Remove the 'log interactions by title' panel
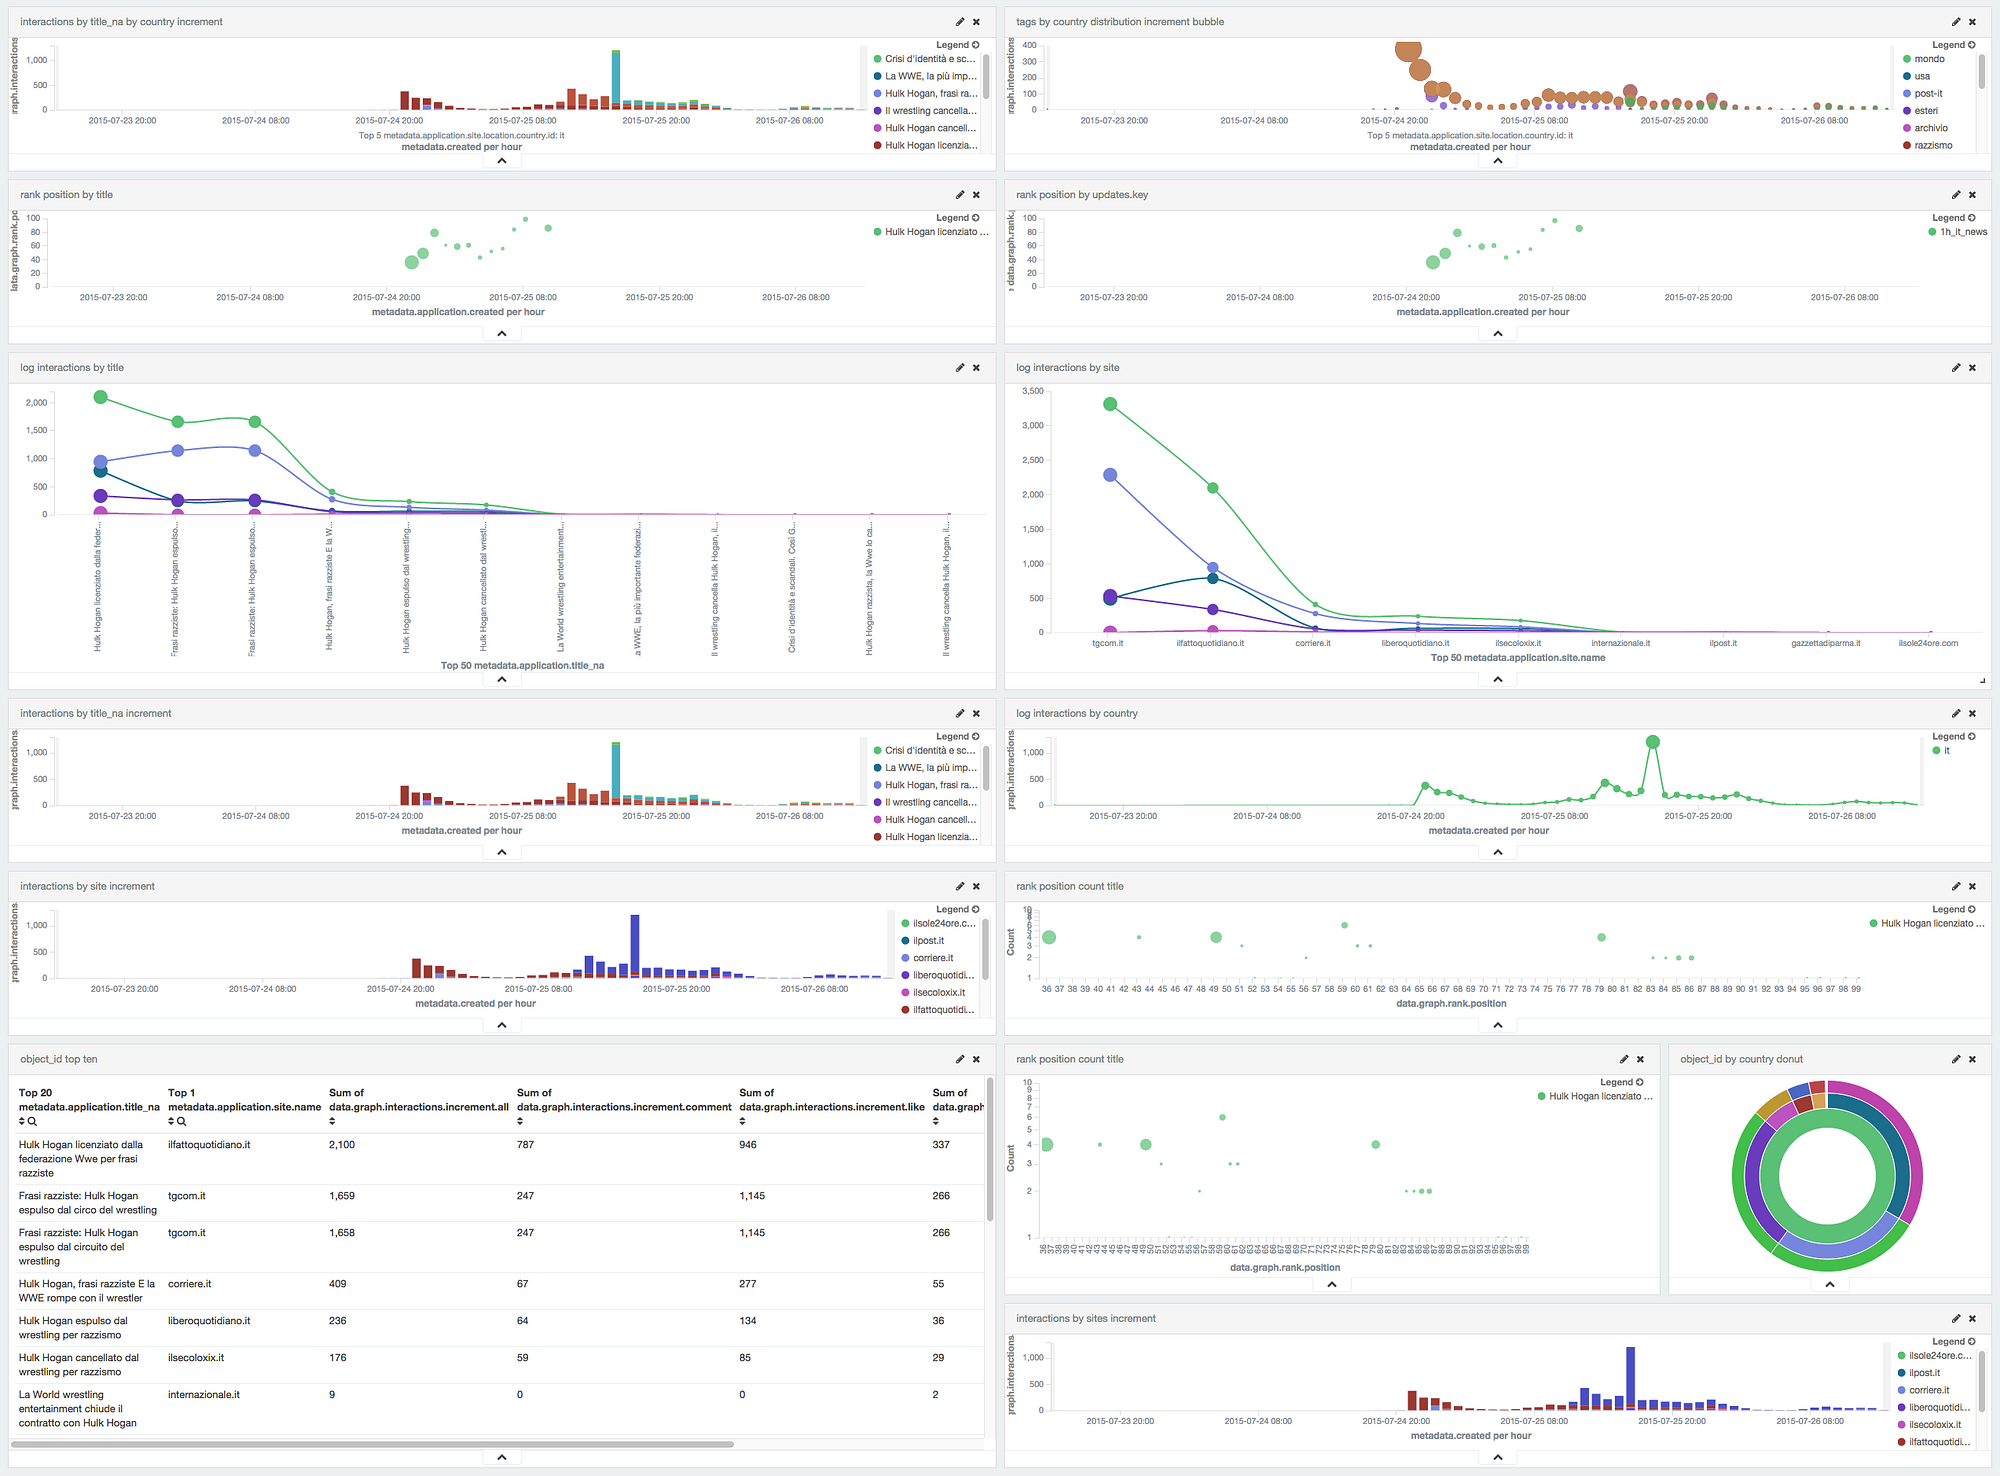Screen dimensions: 2000x1476 (977, 368)
